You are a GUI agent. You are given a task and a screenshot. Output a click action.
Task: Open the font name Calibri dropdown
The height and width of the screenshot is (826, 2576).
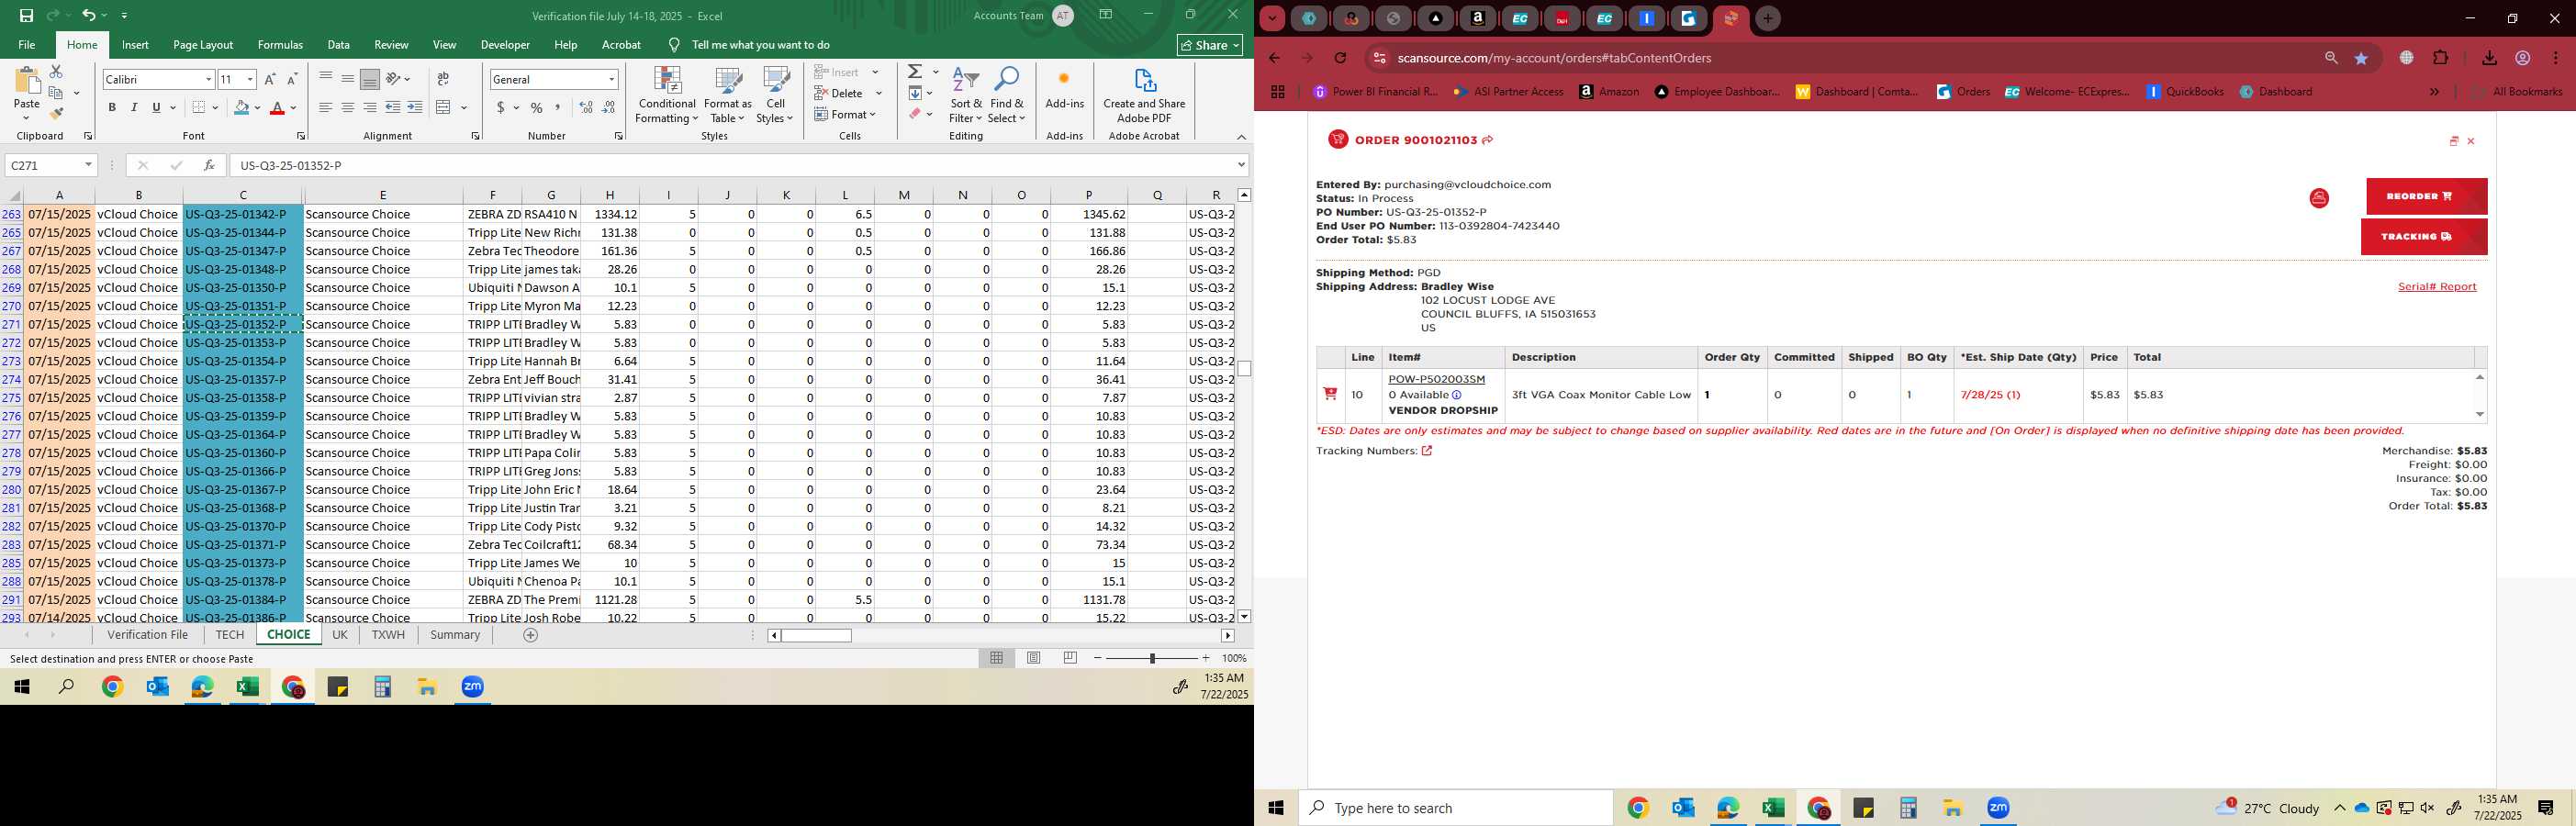(x=209, y=79)
